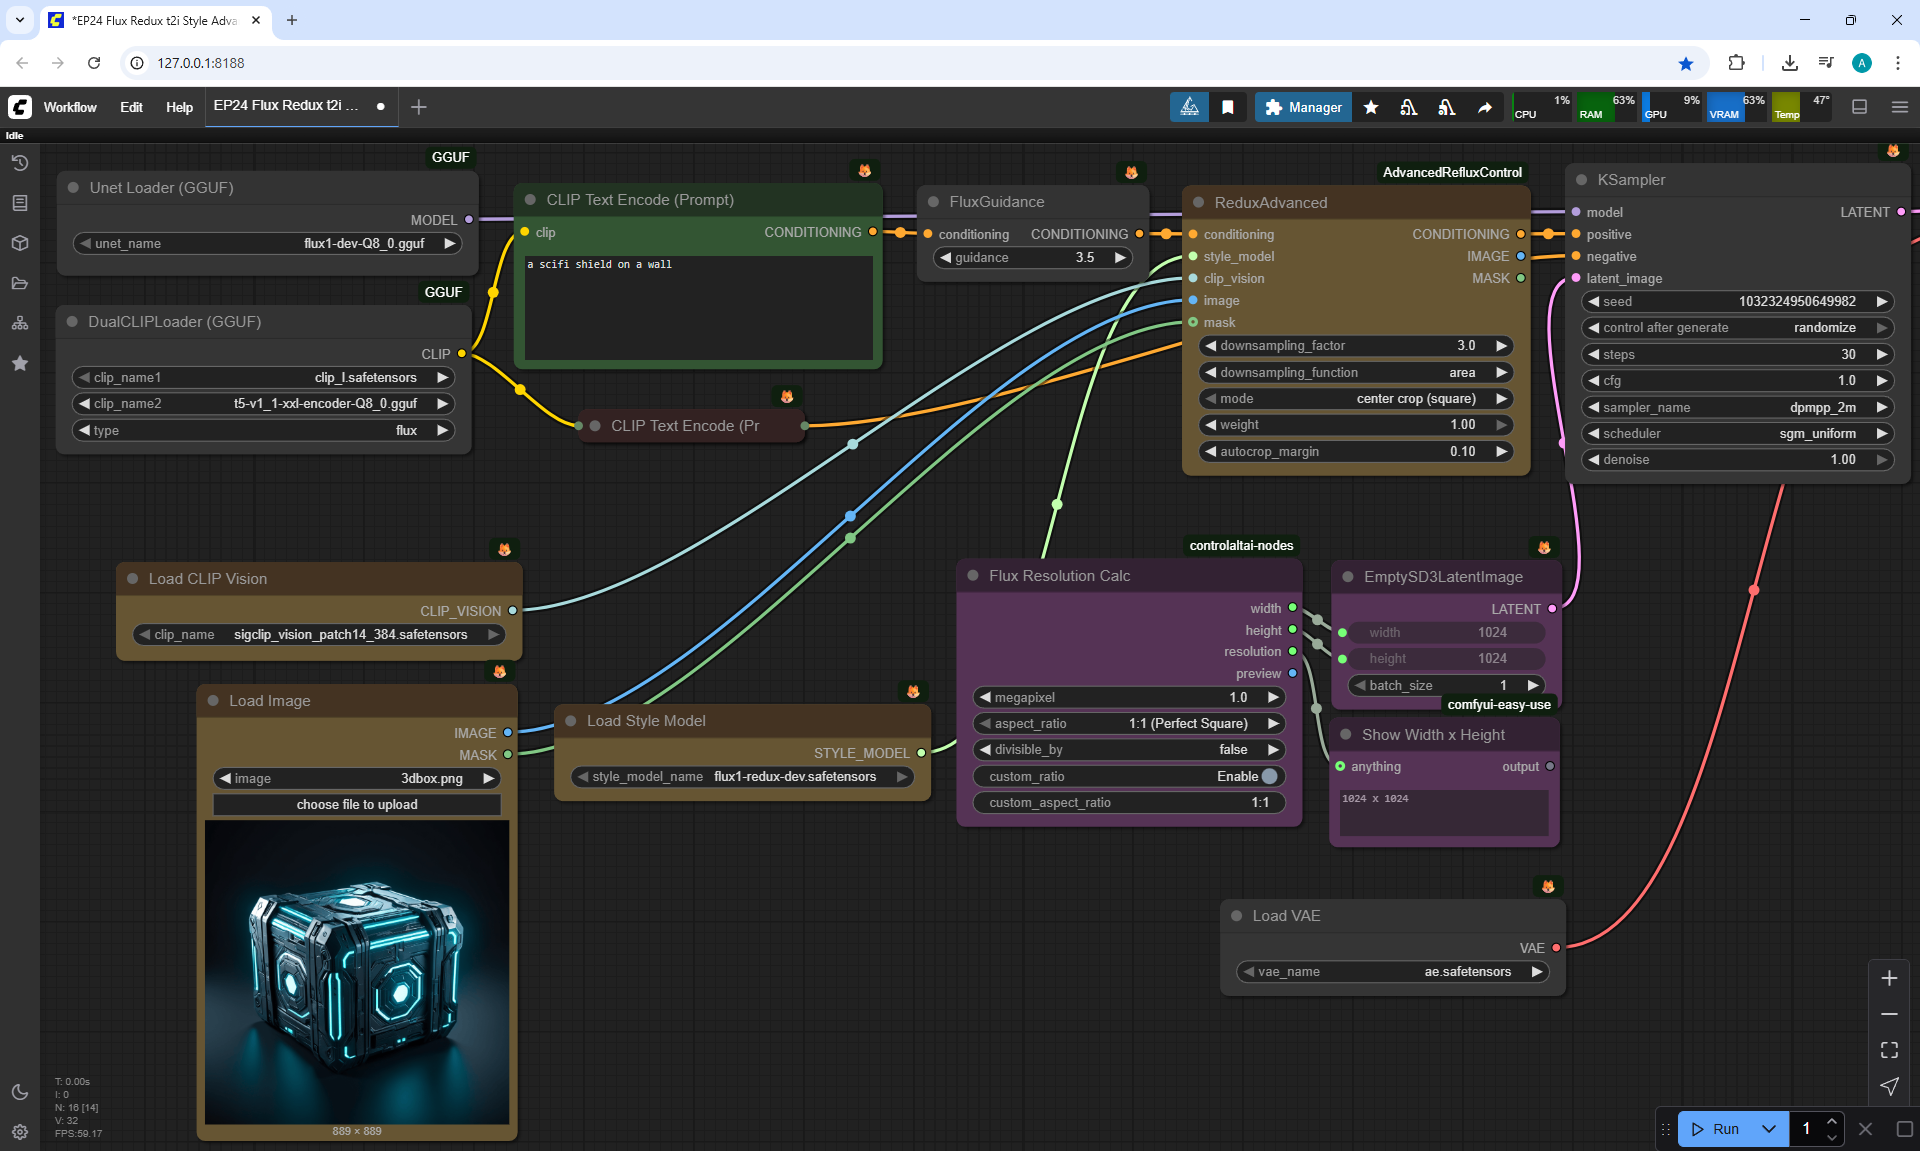Click fit view icon in canvas controls

pos(1889,1050)
